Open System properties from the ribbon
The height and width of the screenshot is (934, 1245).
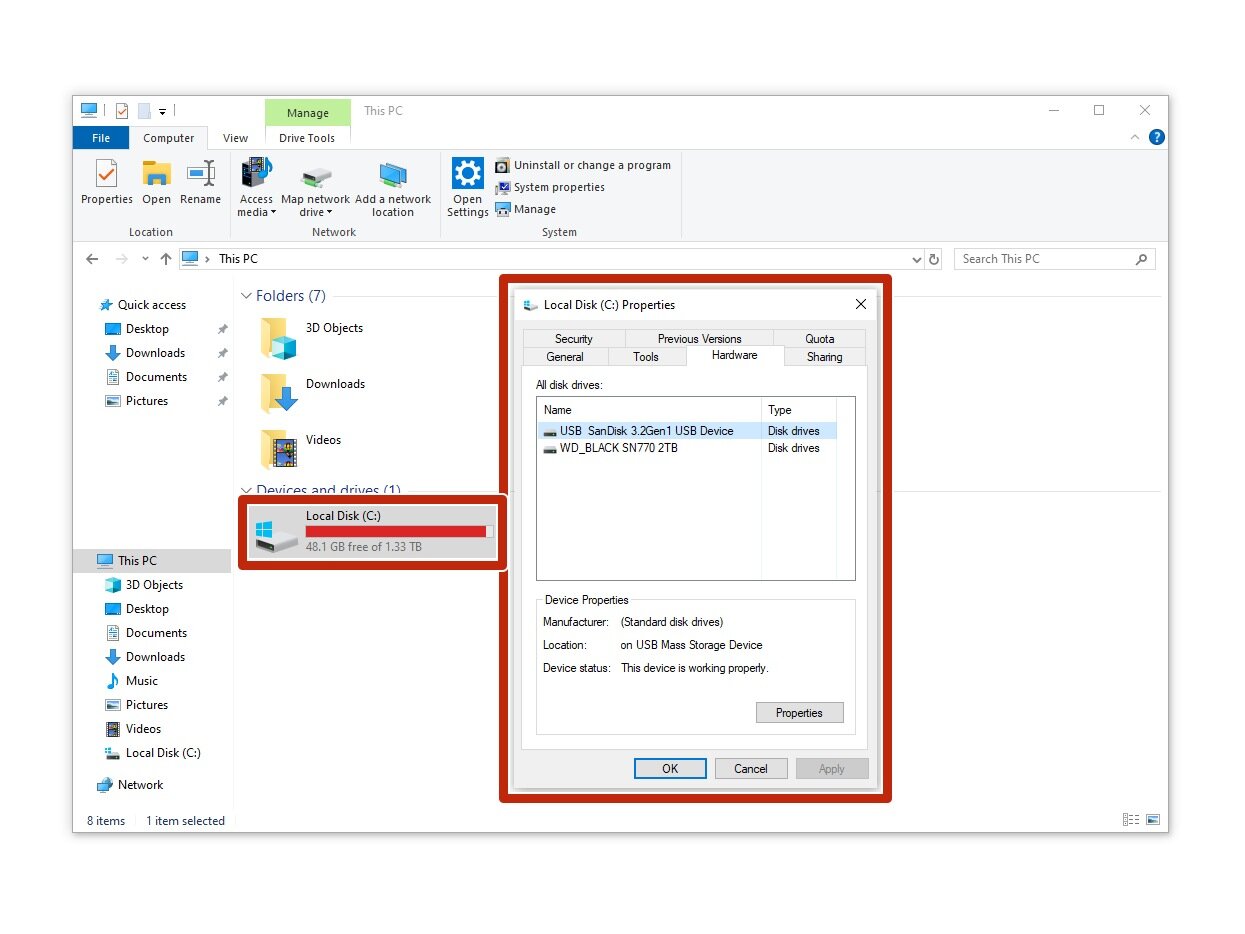pos(558,187)
